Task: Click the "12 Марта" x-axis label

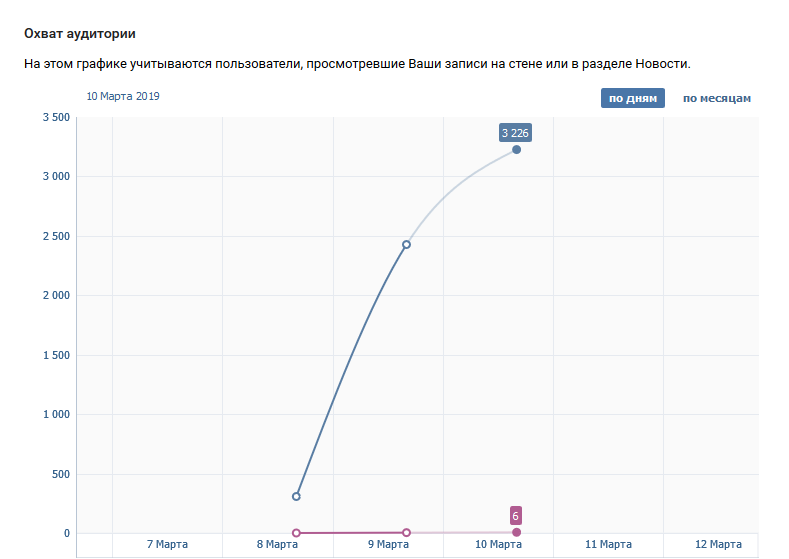Action: [x=718, y=544]
